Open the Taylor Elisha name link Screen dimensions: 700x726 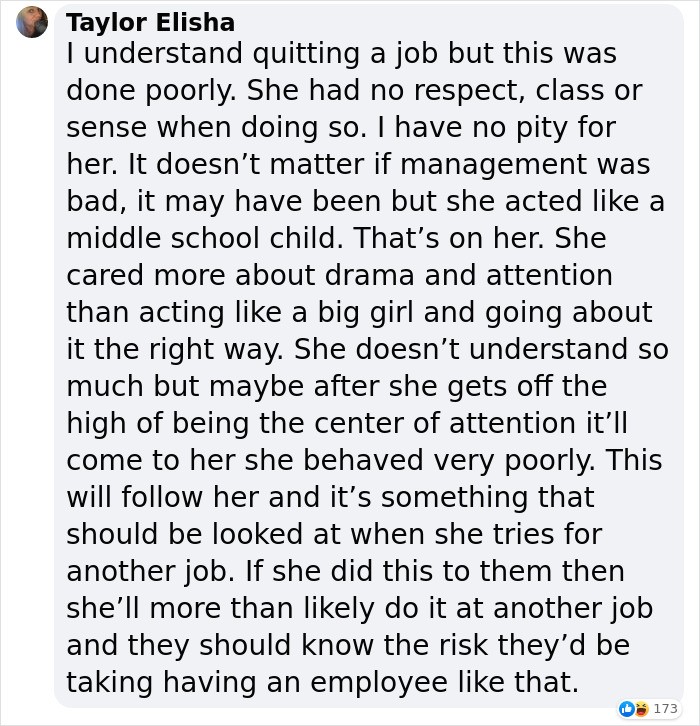click(150, 23)
